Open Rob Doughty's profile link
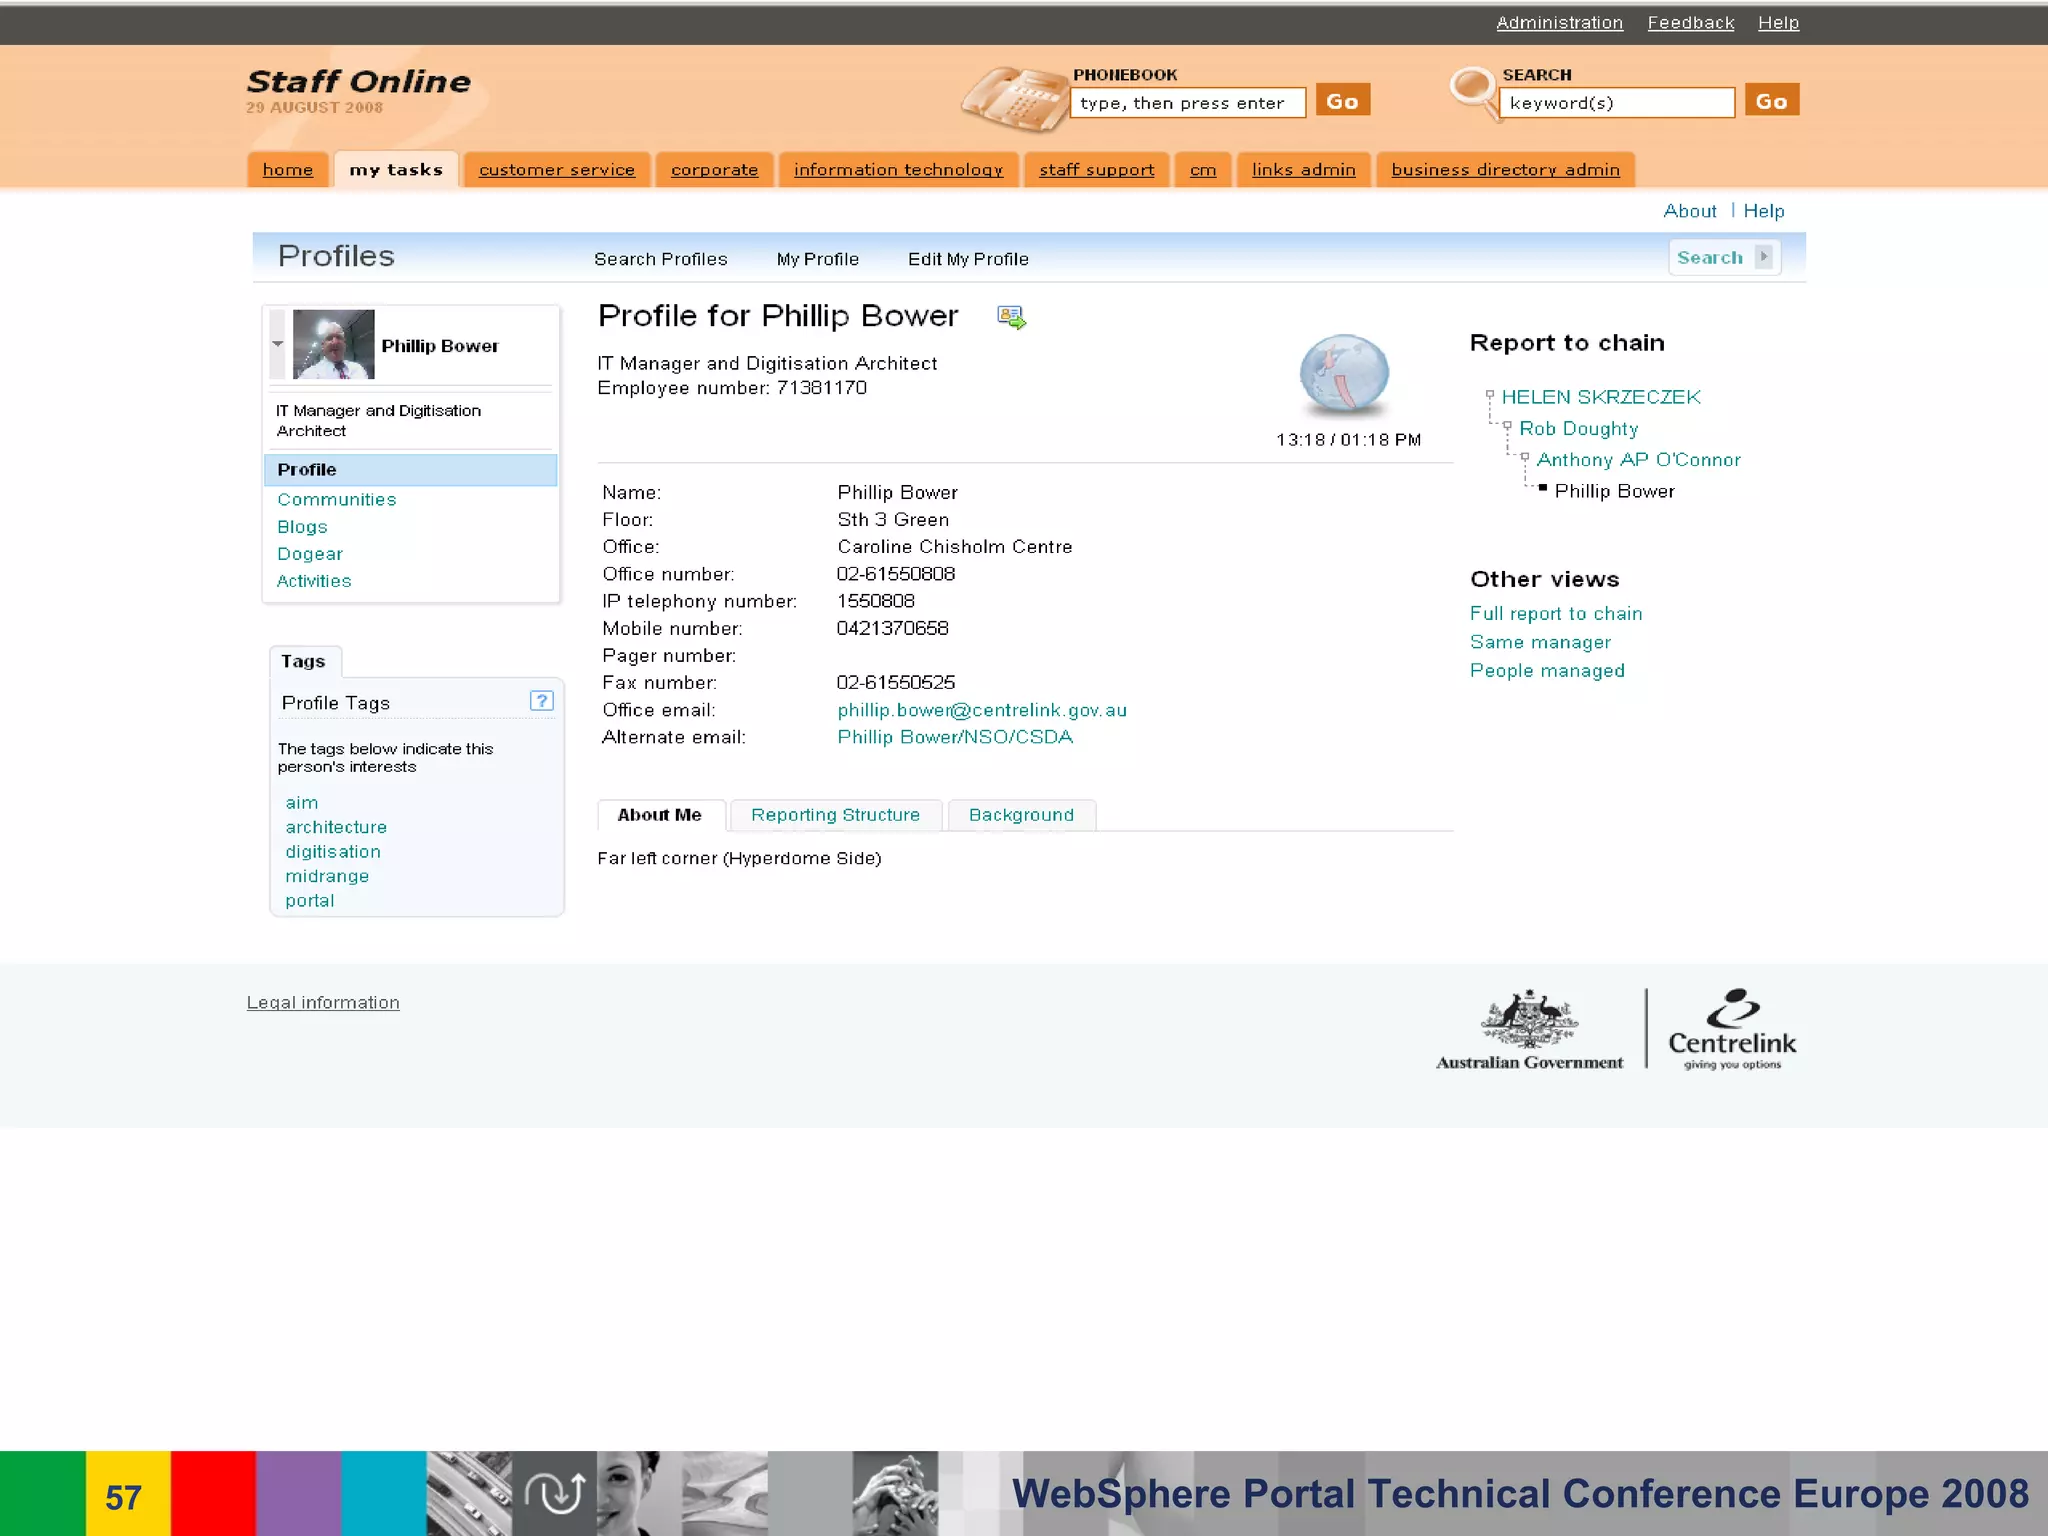The image size is (2048, 1536). tap(1578, 429)
